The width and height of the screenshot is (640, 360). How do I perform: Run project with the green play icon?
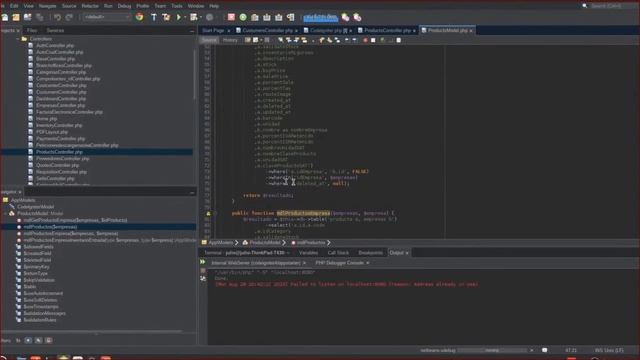click(x=179, y=17)
